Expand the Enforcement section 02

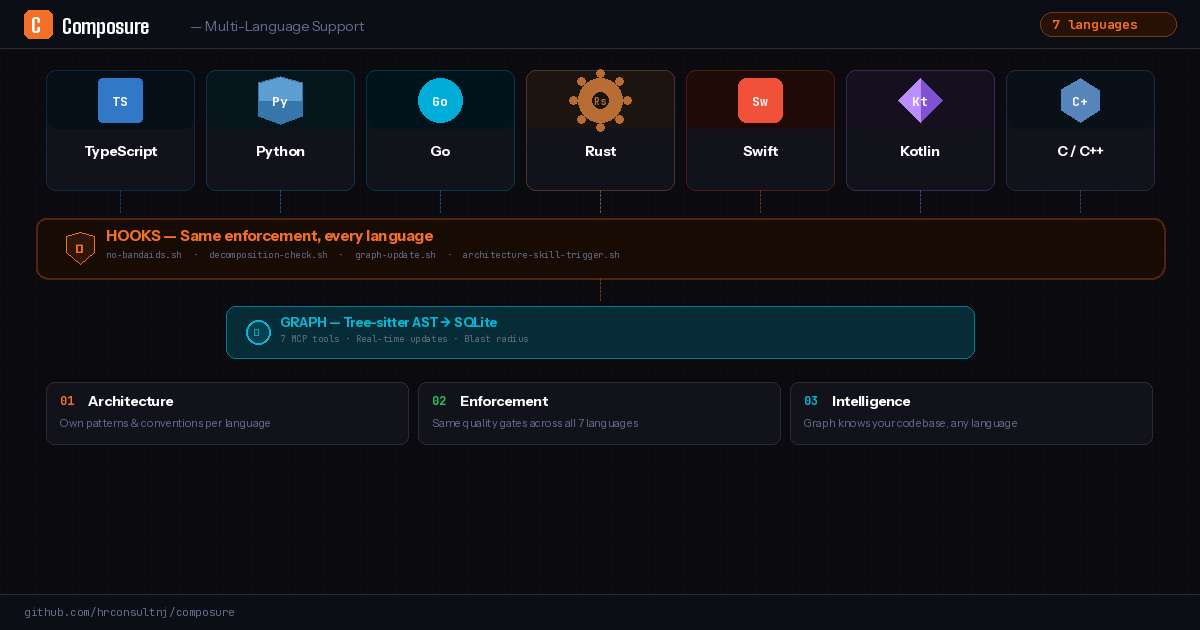599,412
